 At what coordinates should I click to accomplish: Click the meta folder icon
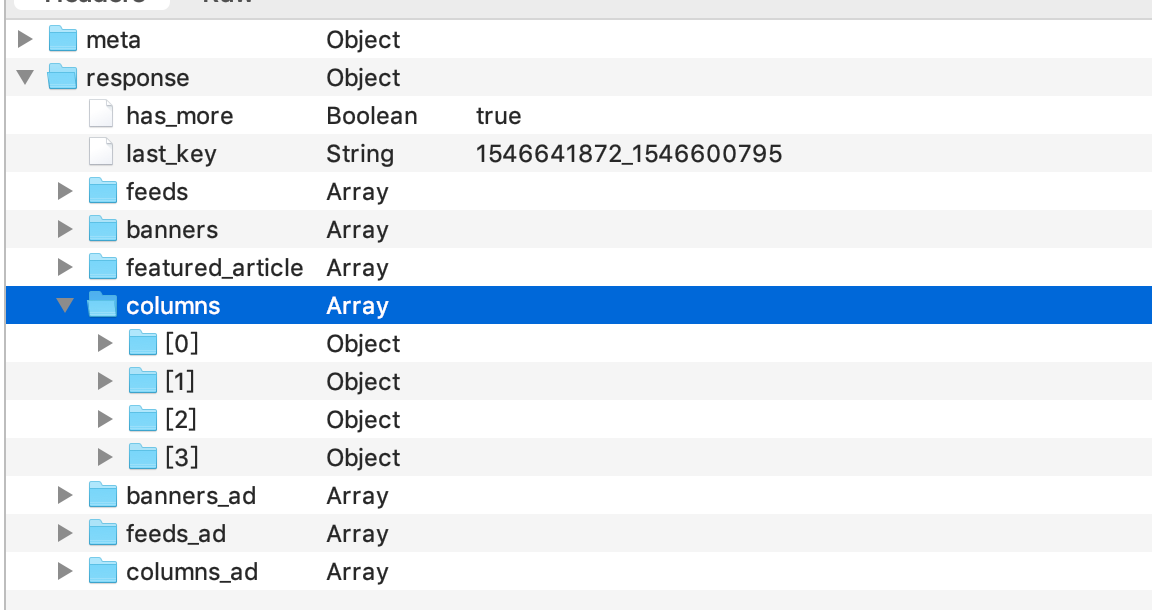coord(63,40)
